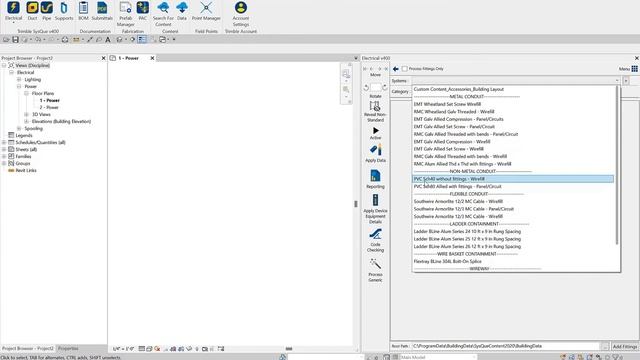Collapse the Views (Discipline) node
Image resolution: width=640 pixels, height=360 pixels.
[x=4, y=65]
